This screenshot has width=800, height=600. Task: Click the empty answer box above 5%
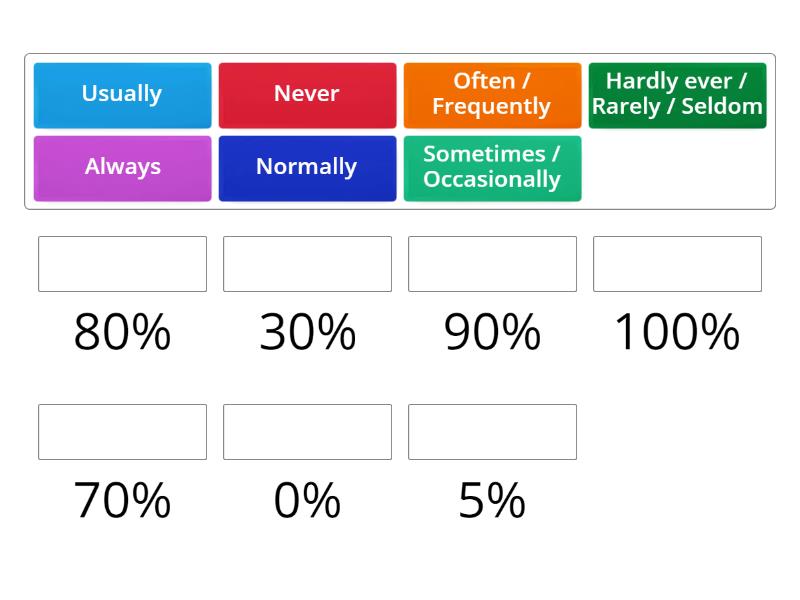(x=492, y=432)
